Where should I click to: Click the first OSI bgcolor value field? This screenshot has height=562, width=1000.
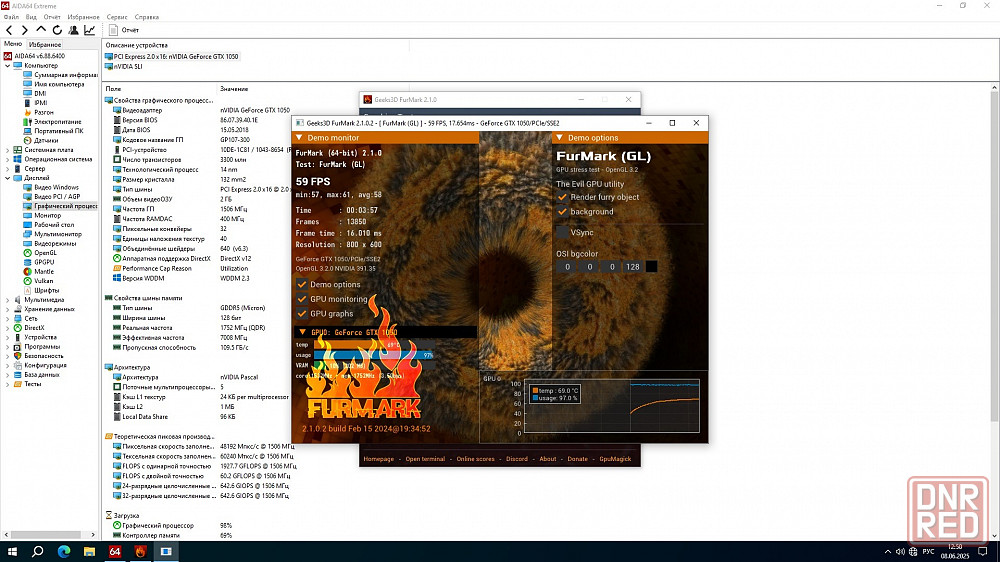(x=567, y=267)
